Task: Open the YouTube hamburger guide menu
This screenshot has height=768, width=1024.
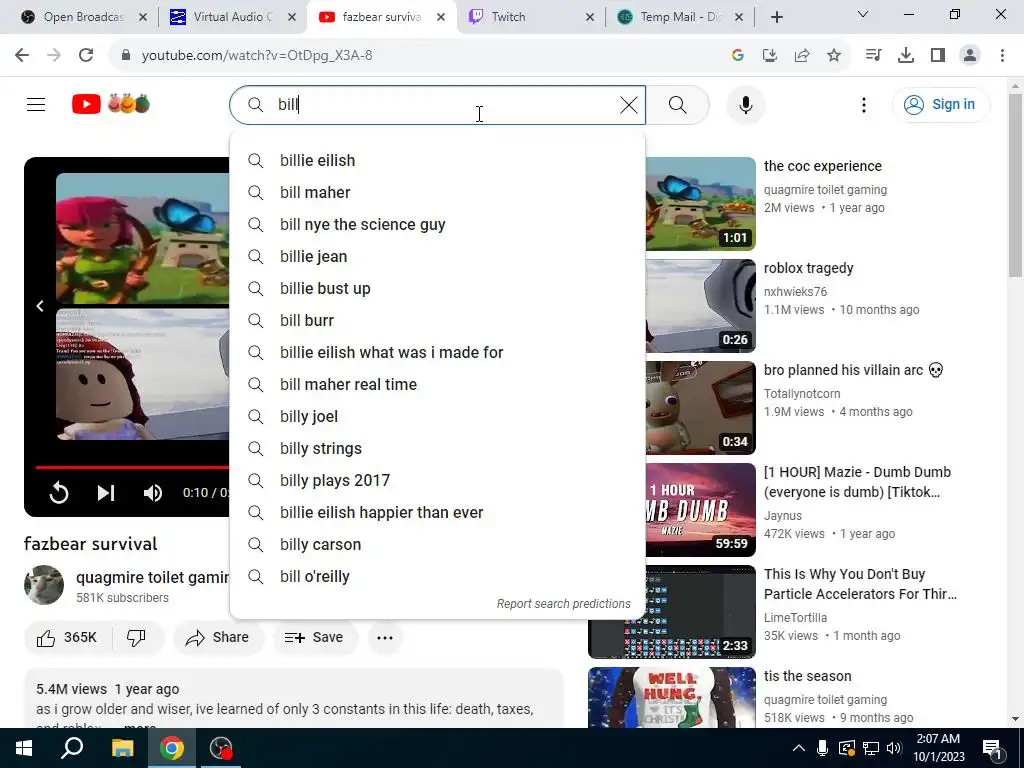Action: [36, 104]
